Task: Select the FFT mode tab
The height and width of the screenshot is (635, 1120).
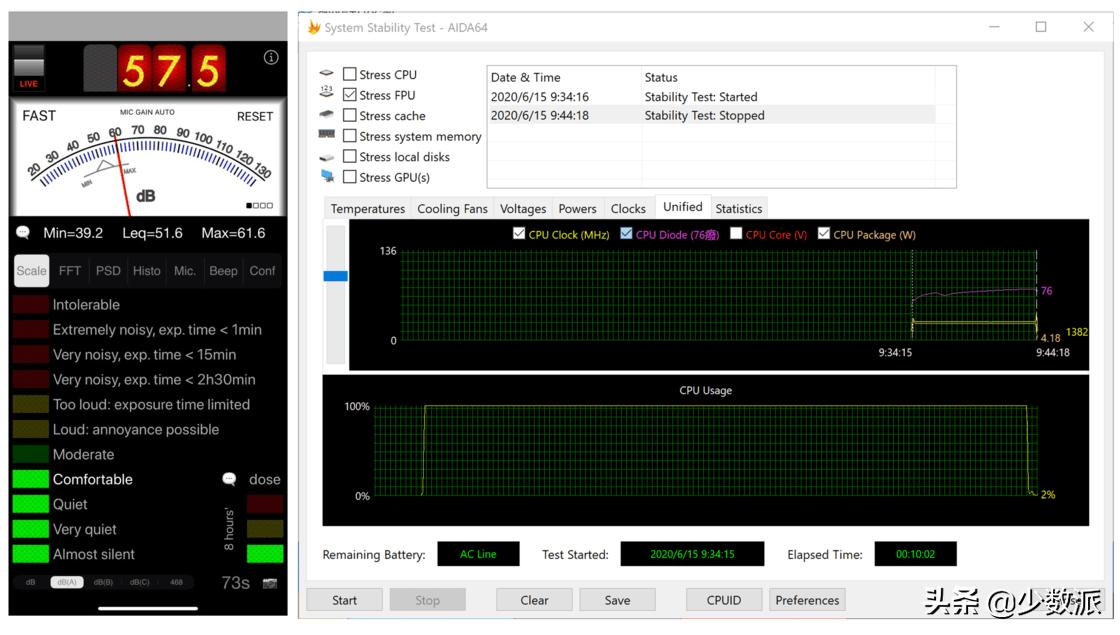Action: point(70,271)
